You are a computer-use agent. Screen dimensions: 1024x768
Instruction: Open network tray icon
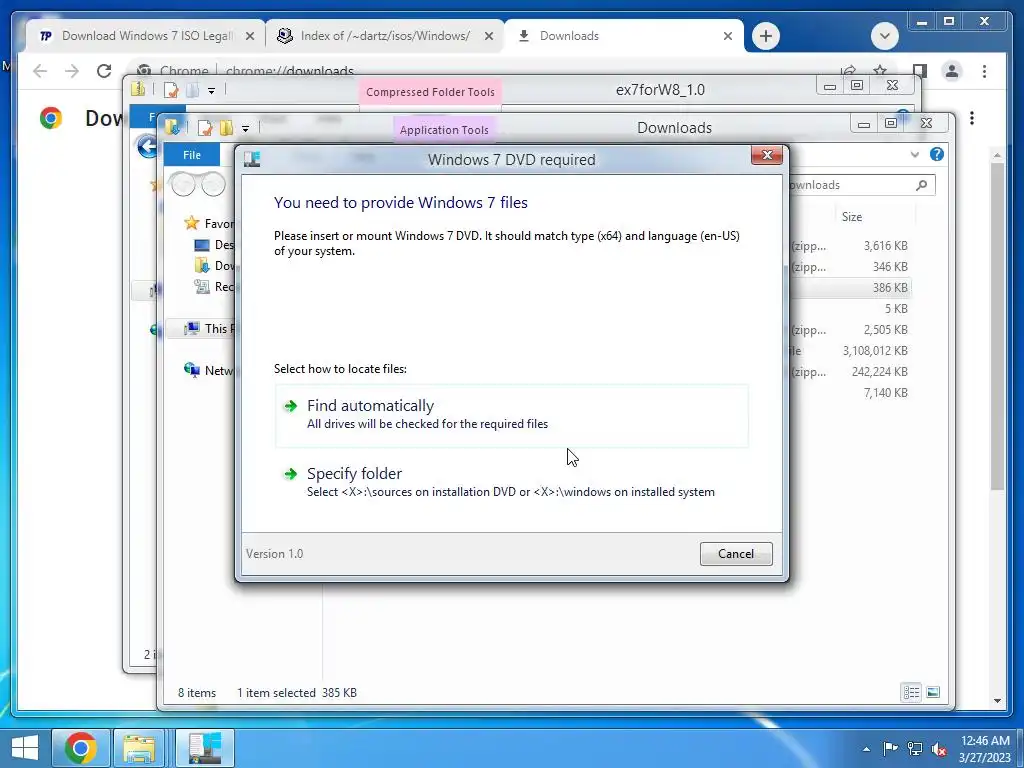[x=915, y=748]
